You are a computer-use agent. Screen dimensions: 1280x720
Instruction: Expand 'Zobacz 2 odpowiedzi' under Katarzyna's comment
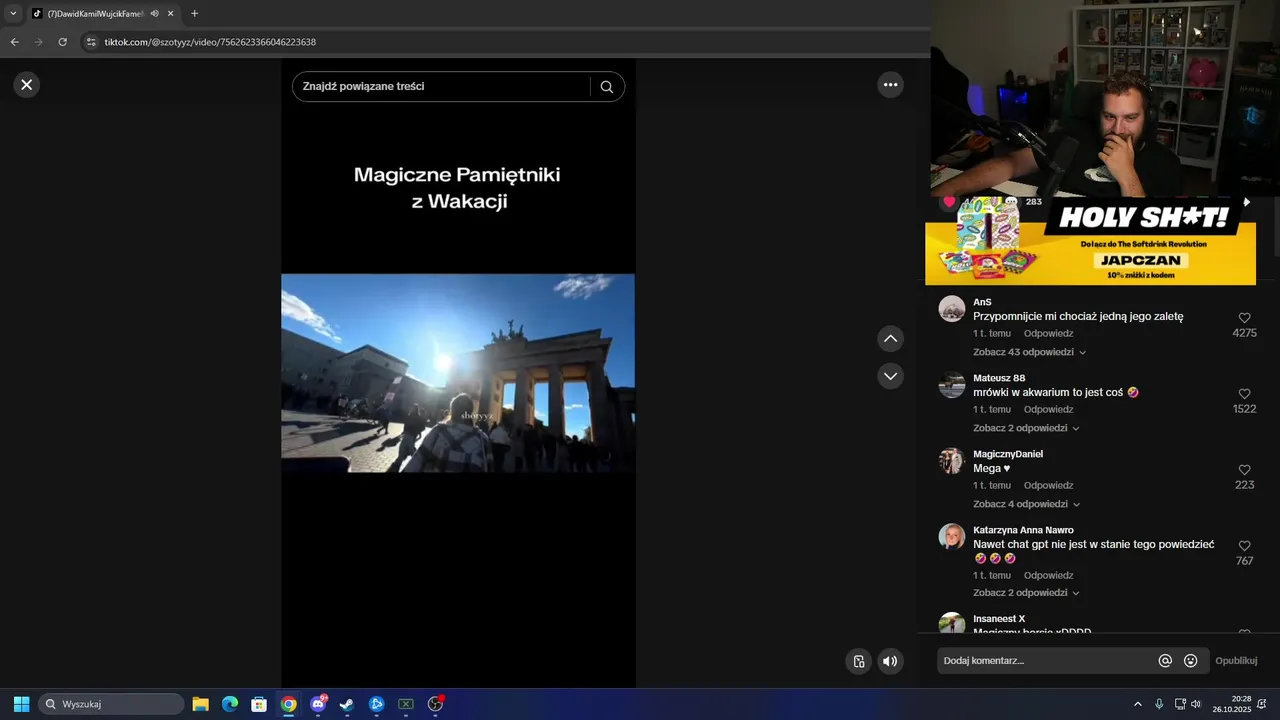[1026, 593]
